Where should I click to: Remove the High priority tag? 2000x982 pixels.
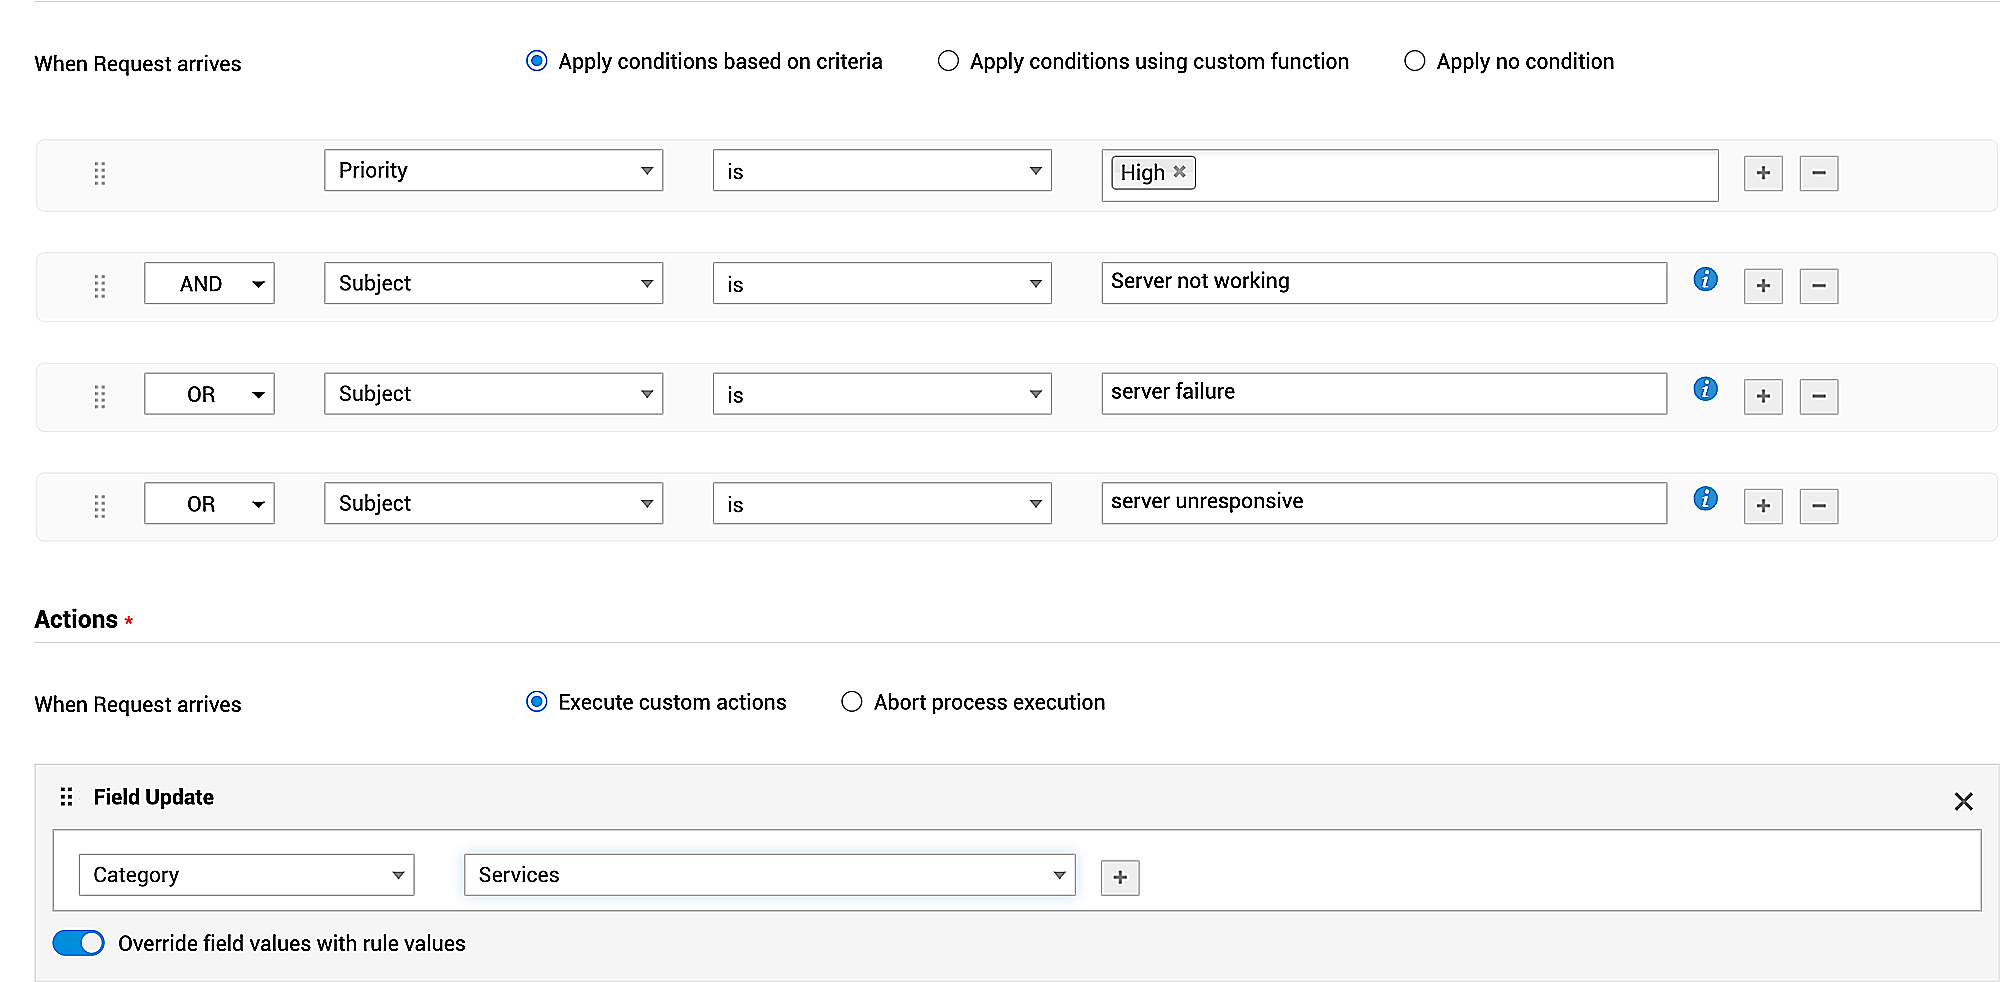[x=1180, y=172]
